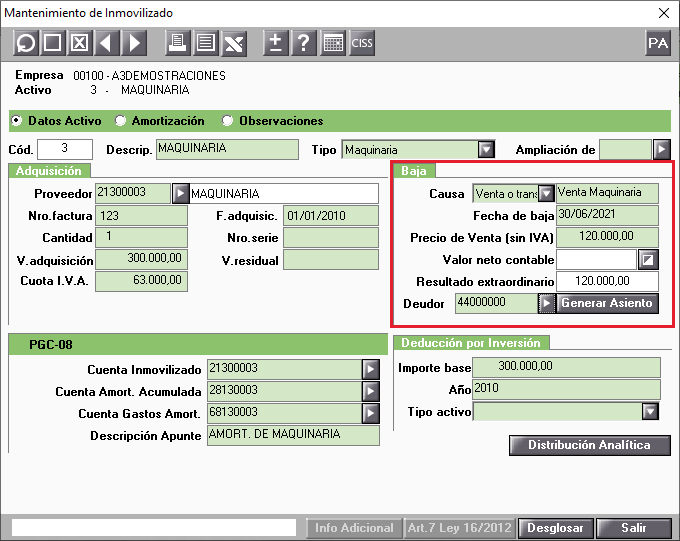
Task: Open the calendar toolbar icon
Action: [x=333, y=43]
